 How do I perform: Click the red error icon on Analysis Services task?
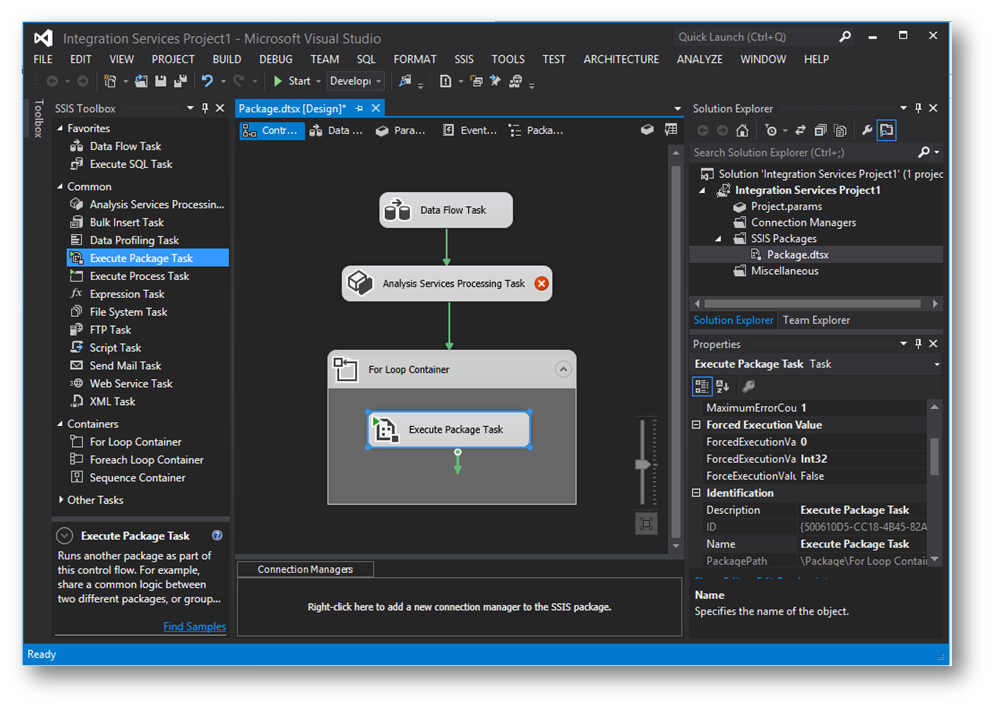pyautogui.click(x=541, y=283)
